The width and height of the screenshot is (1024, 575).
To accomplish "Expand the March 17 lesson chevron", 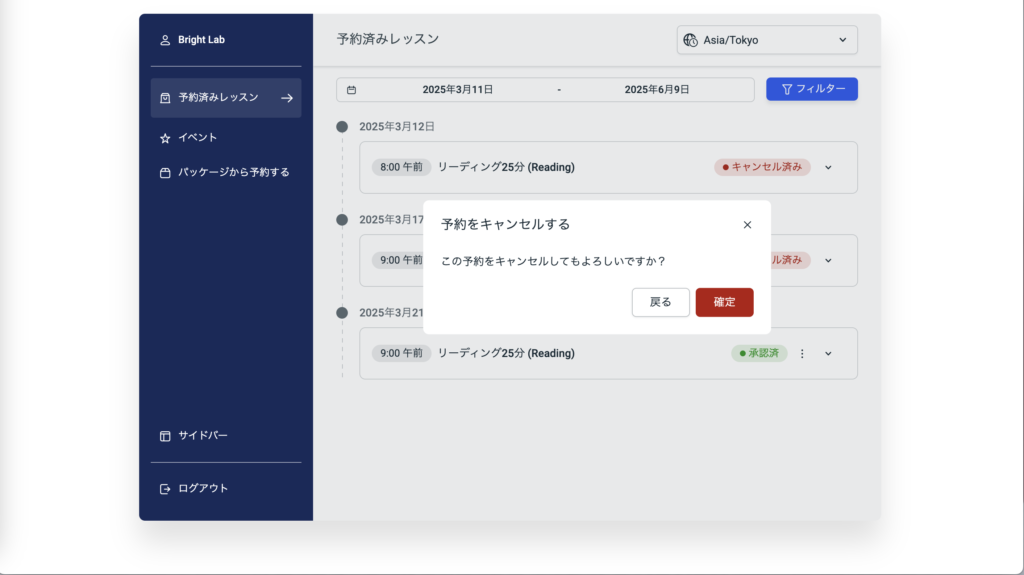I will point(828,260).
